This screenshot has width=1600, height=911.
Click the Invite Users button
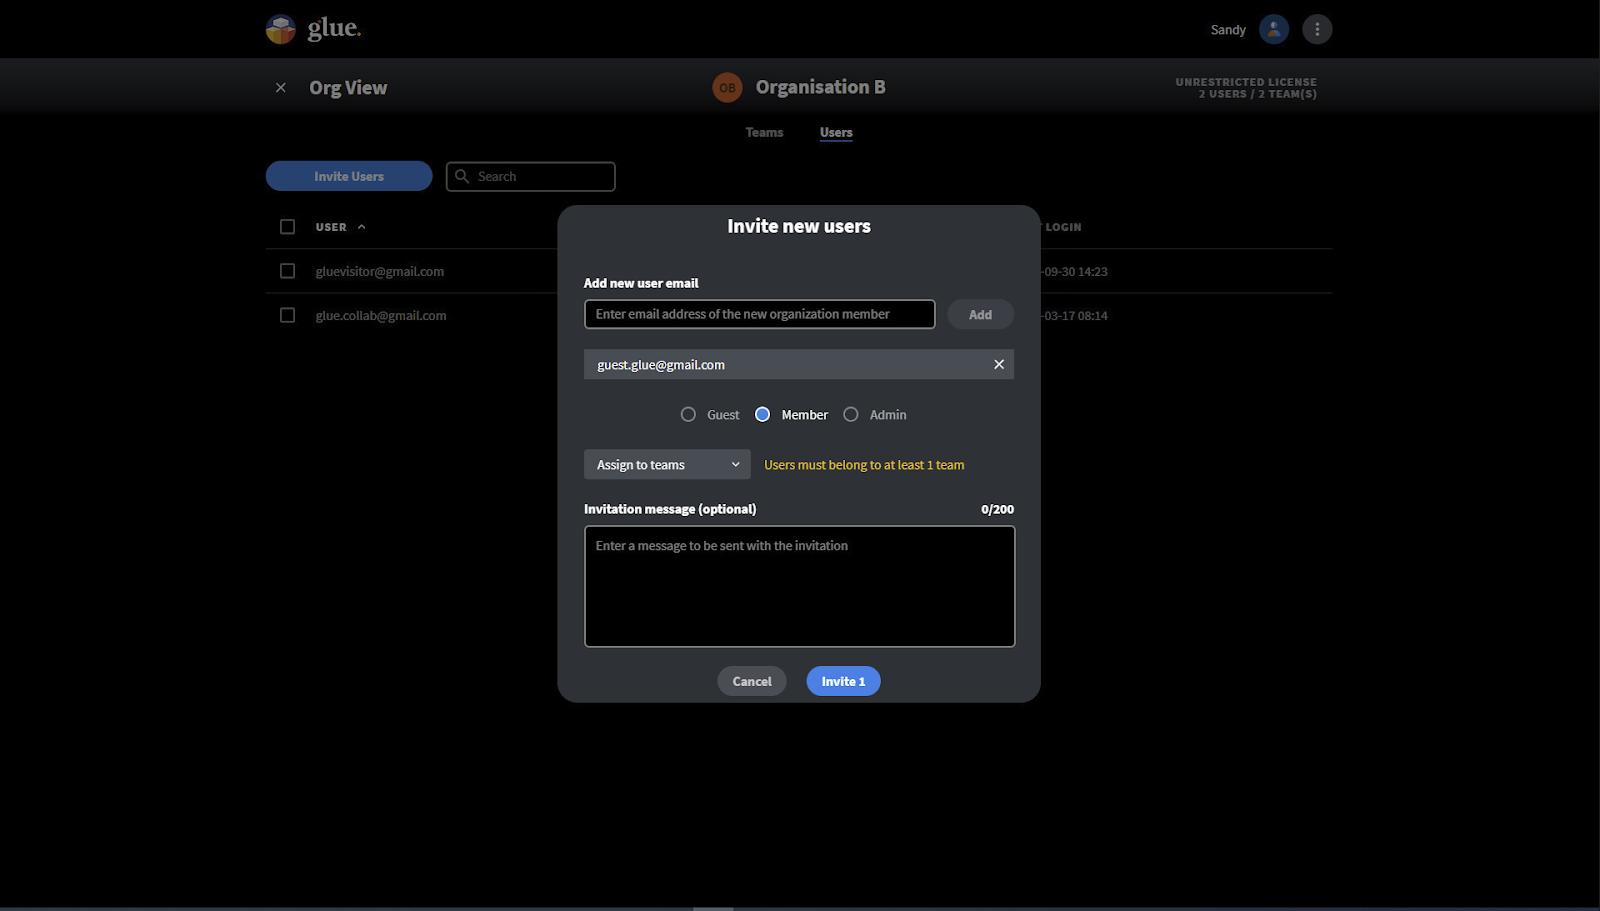pos(349,176)
